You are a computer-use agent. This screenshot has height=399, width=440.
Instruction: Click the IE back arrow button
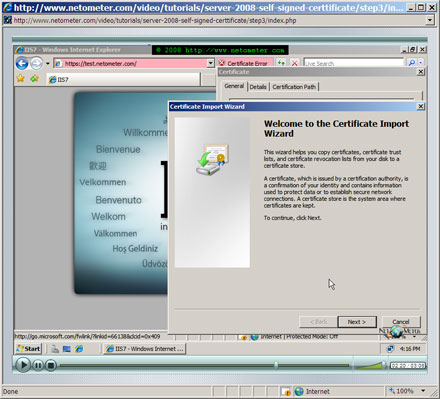click(x=22, y=63)
